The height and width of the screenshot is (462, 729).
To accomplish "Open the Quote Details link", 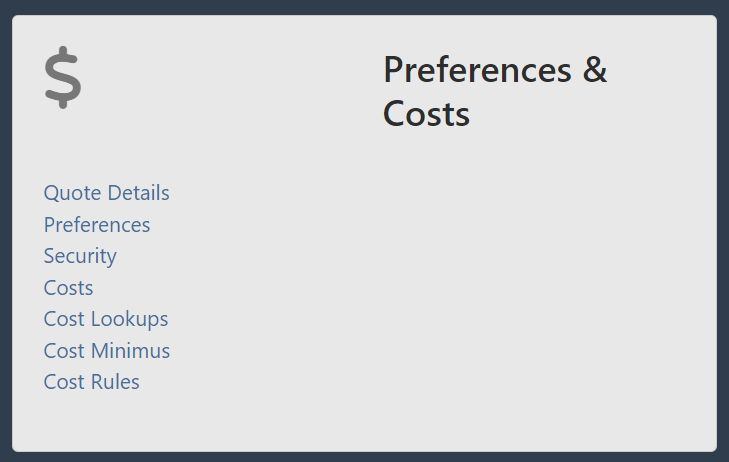I will tap(106, 193).
